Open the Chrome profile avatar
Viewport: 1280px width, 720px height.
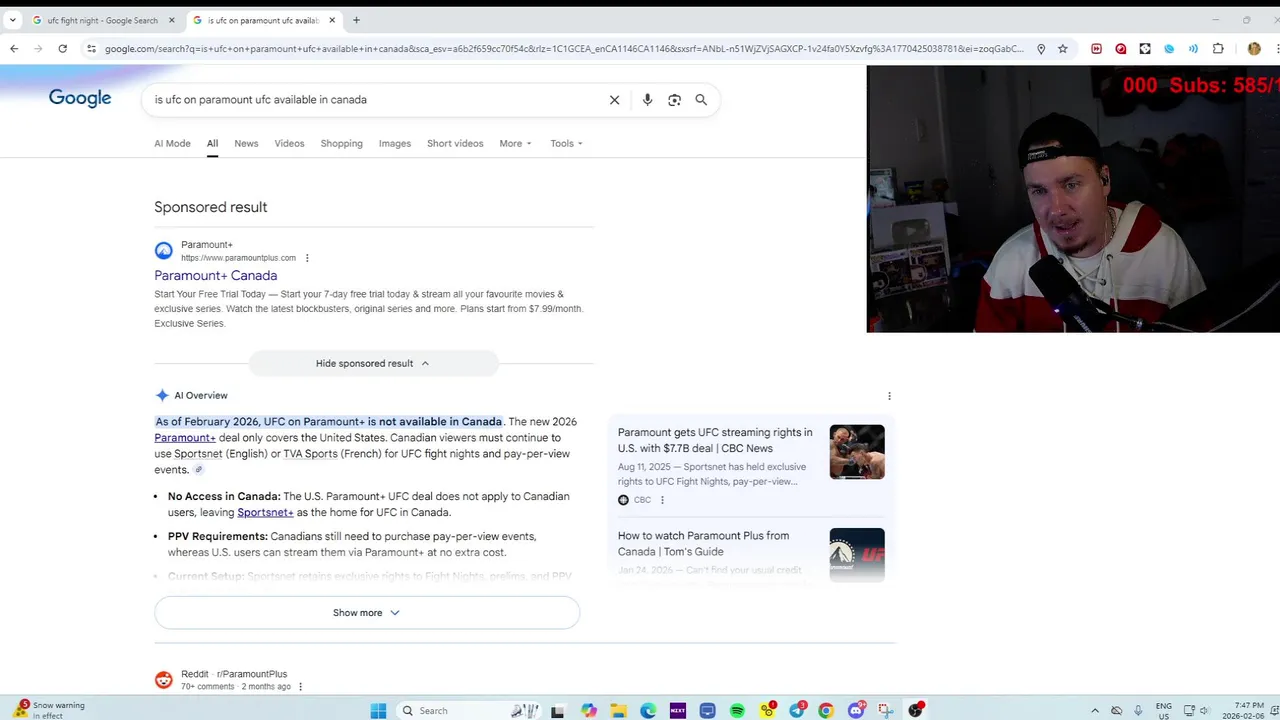coord(1254,48)
